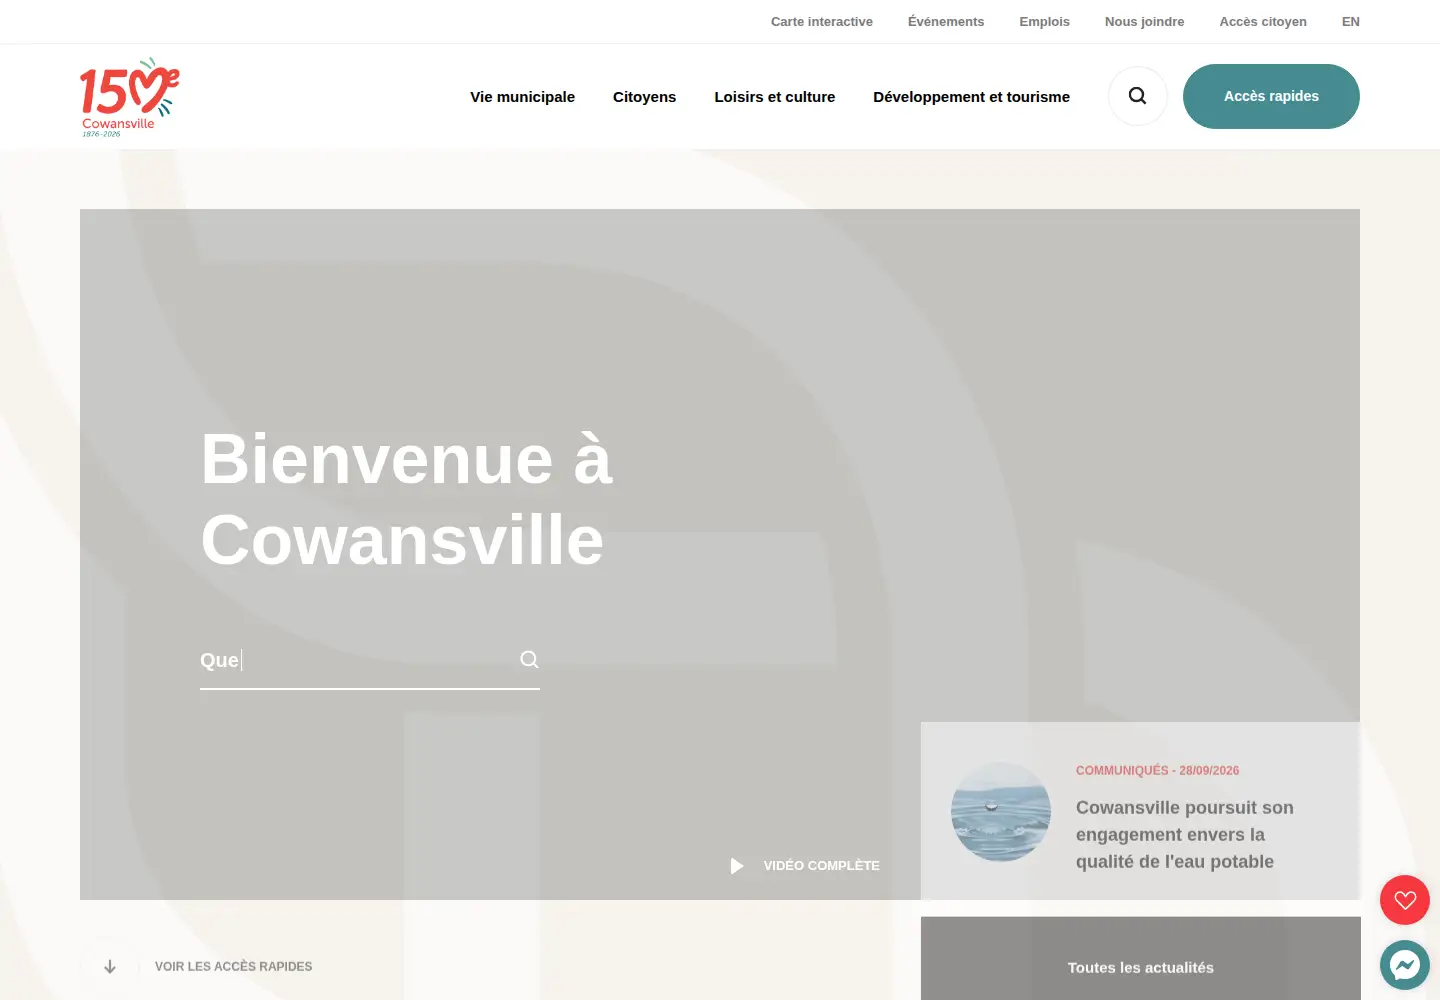
Task: Open the Carte interactive link
Action: 821,21
